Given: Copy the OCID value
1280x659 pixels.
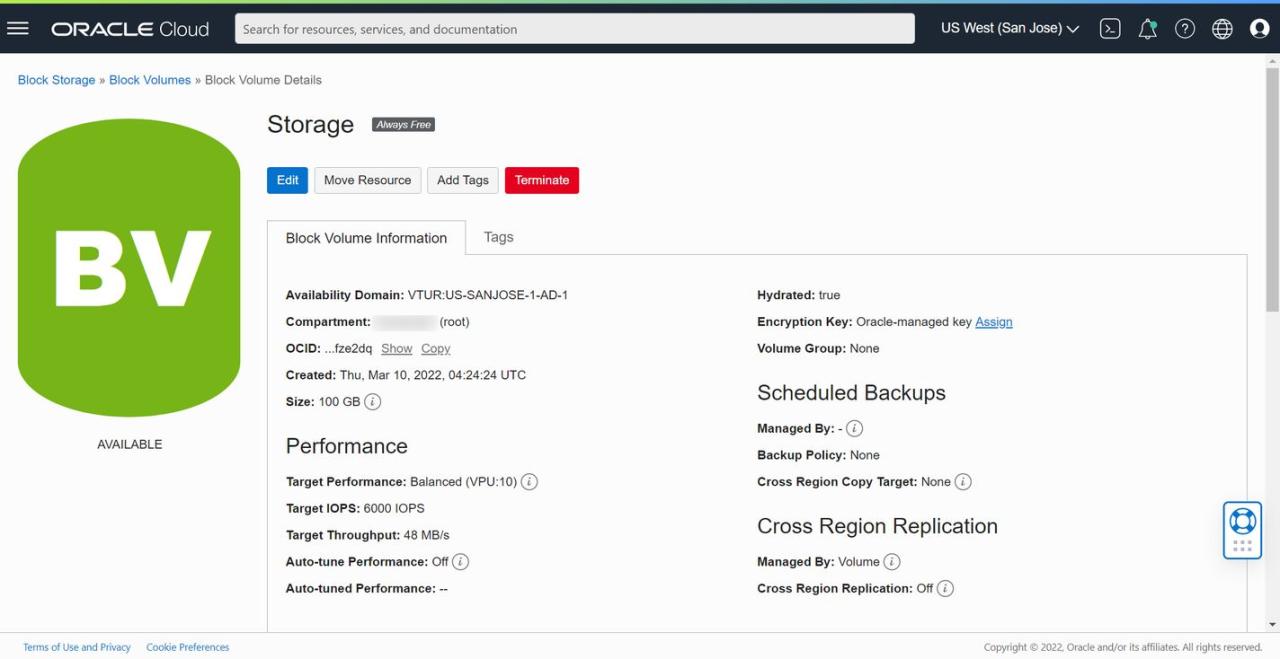Looking at the screenshot, I should (436, 349).
